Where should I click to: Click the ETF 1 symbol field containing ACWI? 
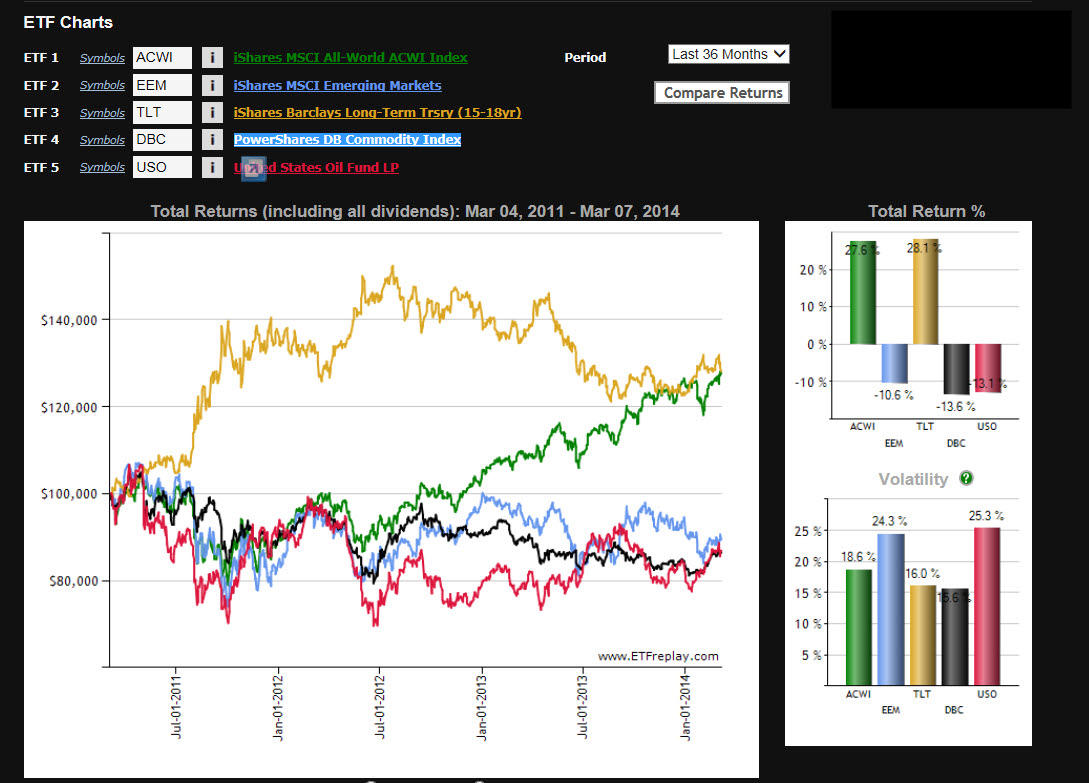[x=162, y=58]
